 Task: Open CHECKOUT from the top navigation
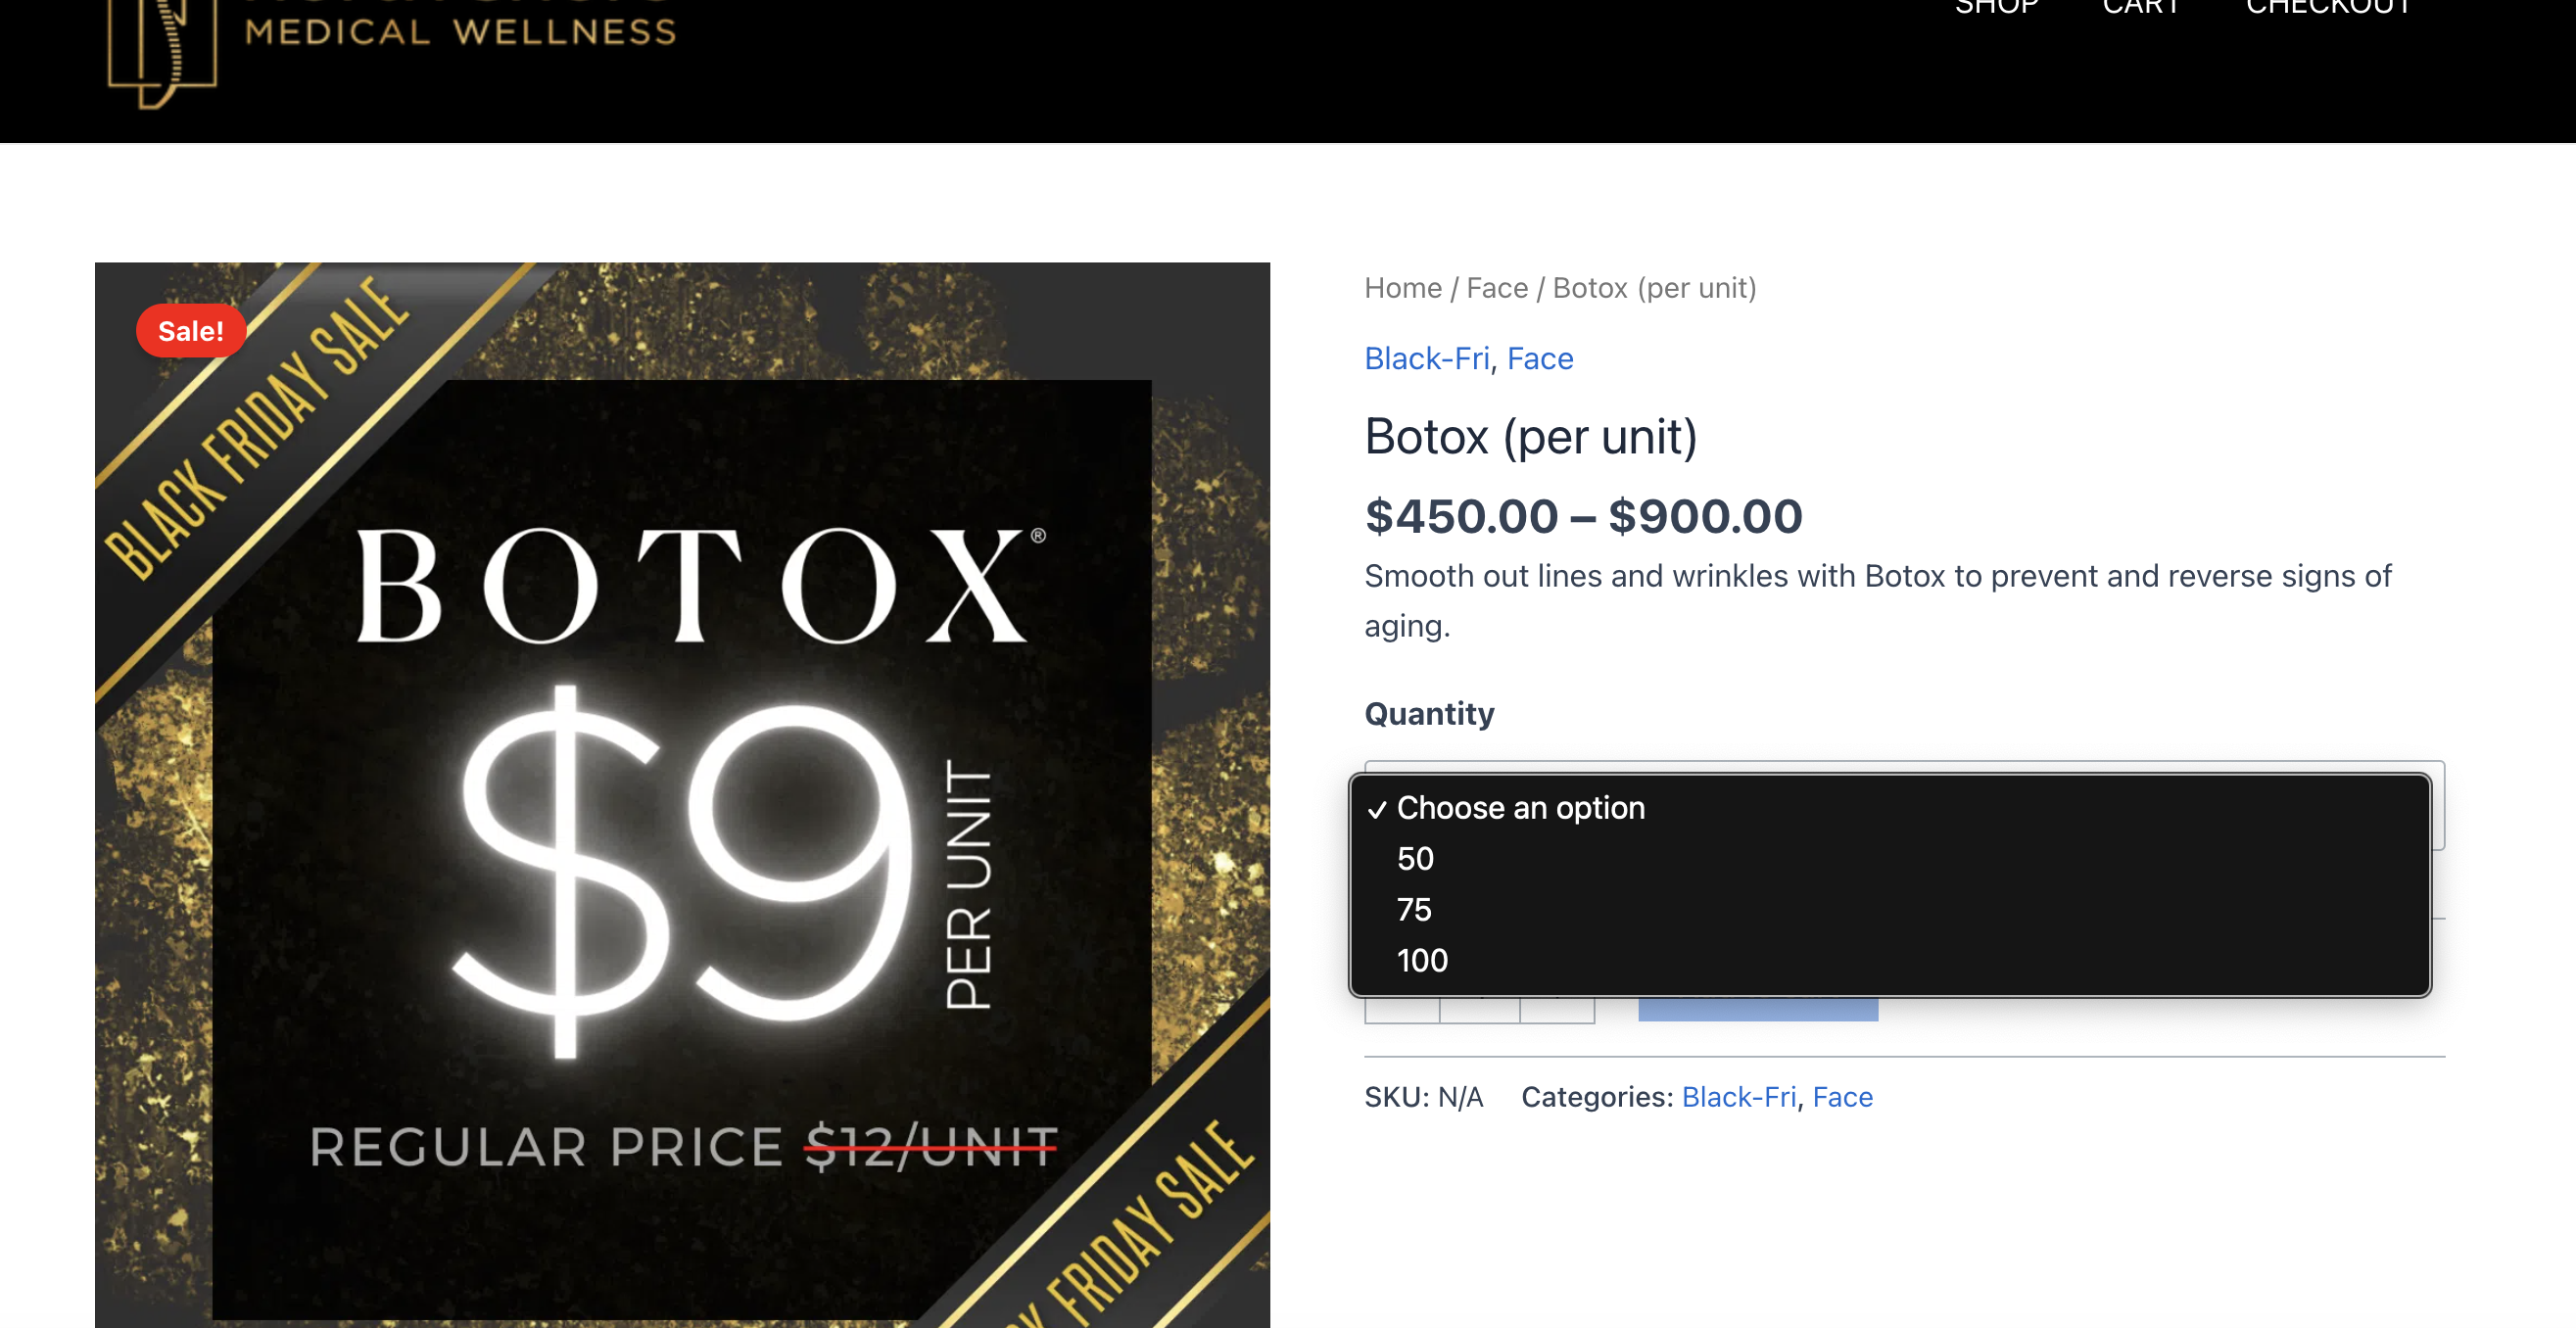pos(2329,8)
